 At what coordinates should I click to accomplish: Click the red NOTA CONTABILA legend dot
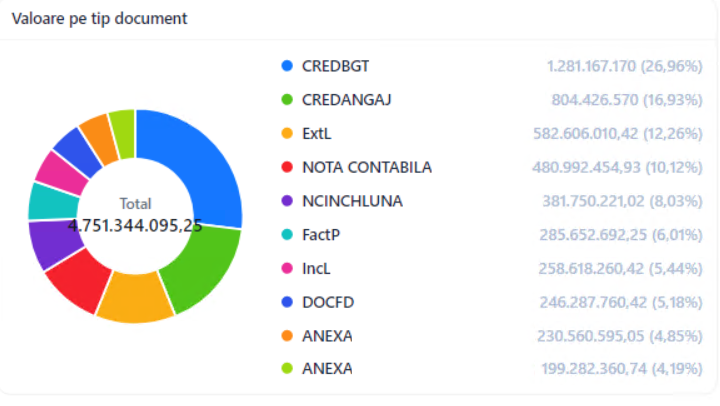pos(287,167)
